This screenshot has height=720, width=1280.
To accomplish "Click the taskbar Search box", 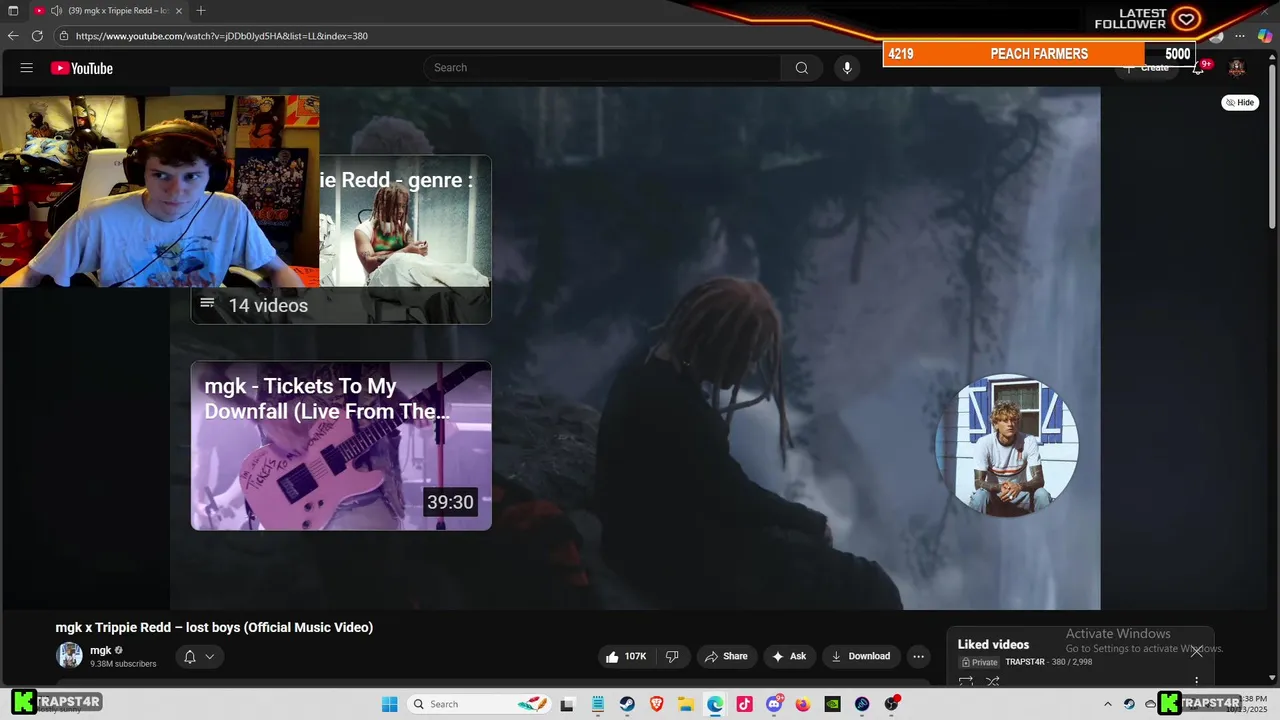I will (x=479, y=704).
